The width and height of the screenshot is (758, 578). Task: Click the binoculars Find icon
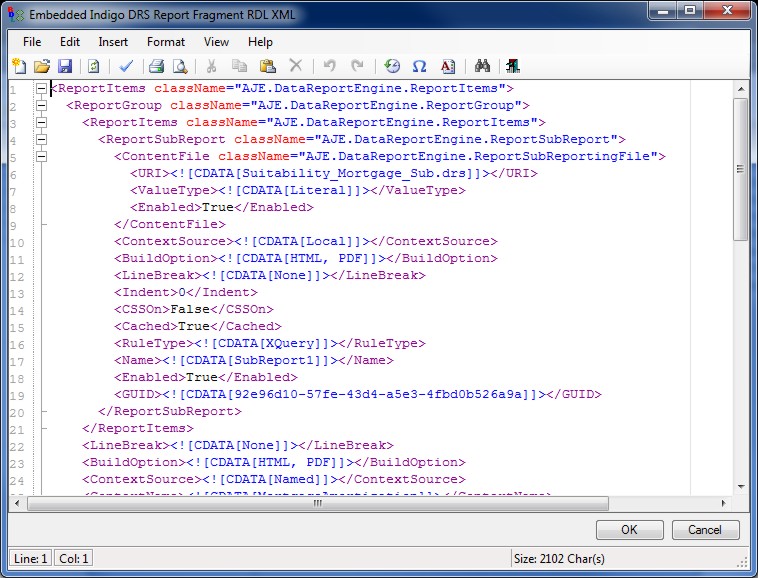482,66
